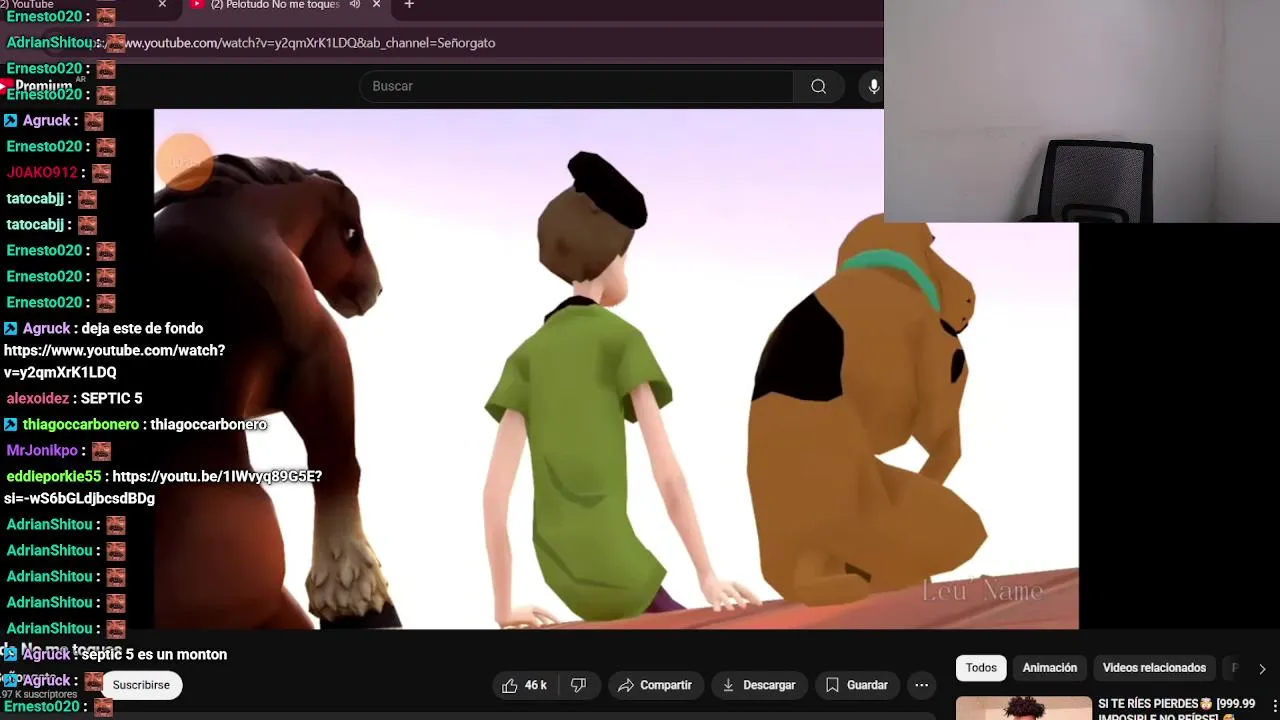
Task: Select the Todos filter chip
Action: [x=981, y=668]
